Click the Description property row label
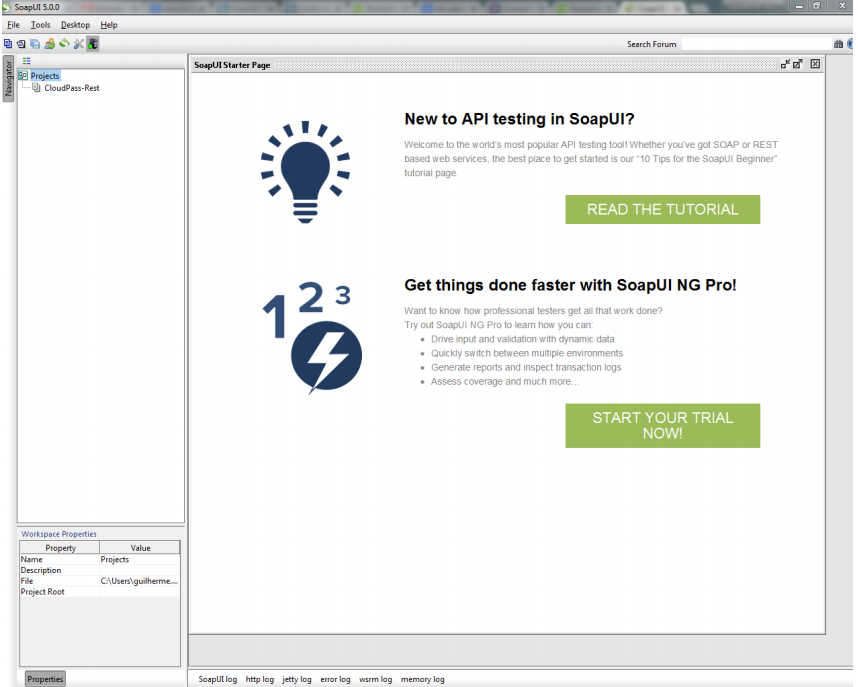The height and width of the screenshot is (687, 858). pyautogui.click(x=41, y=570)
